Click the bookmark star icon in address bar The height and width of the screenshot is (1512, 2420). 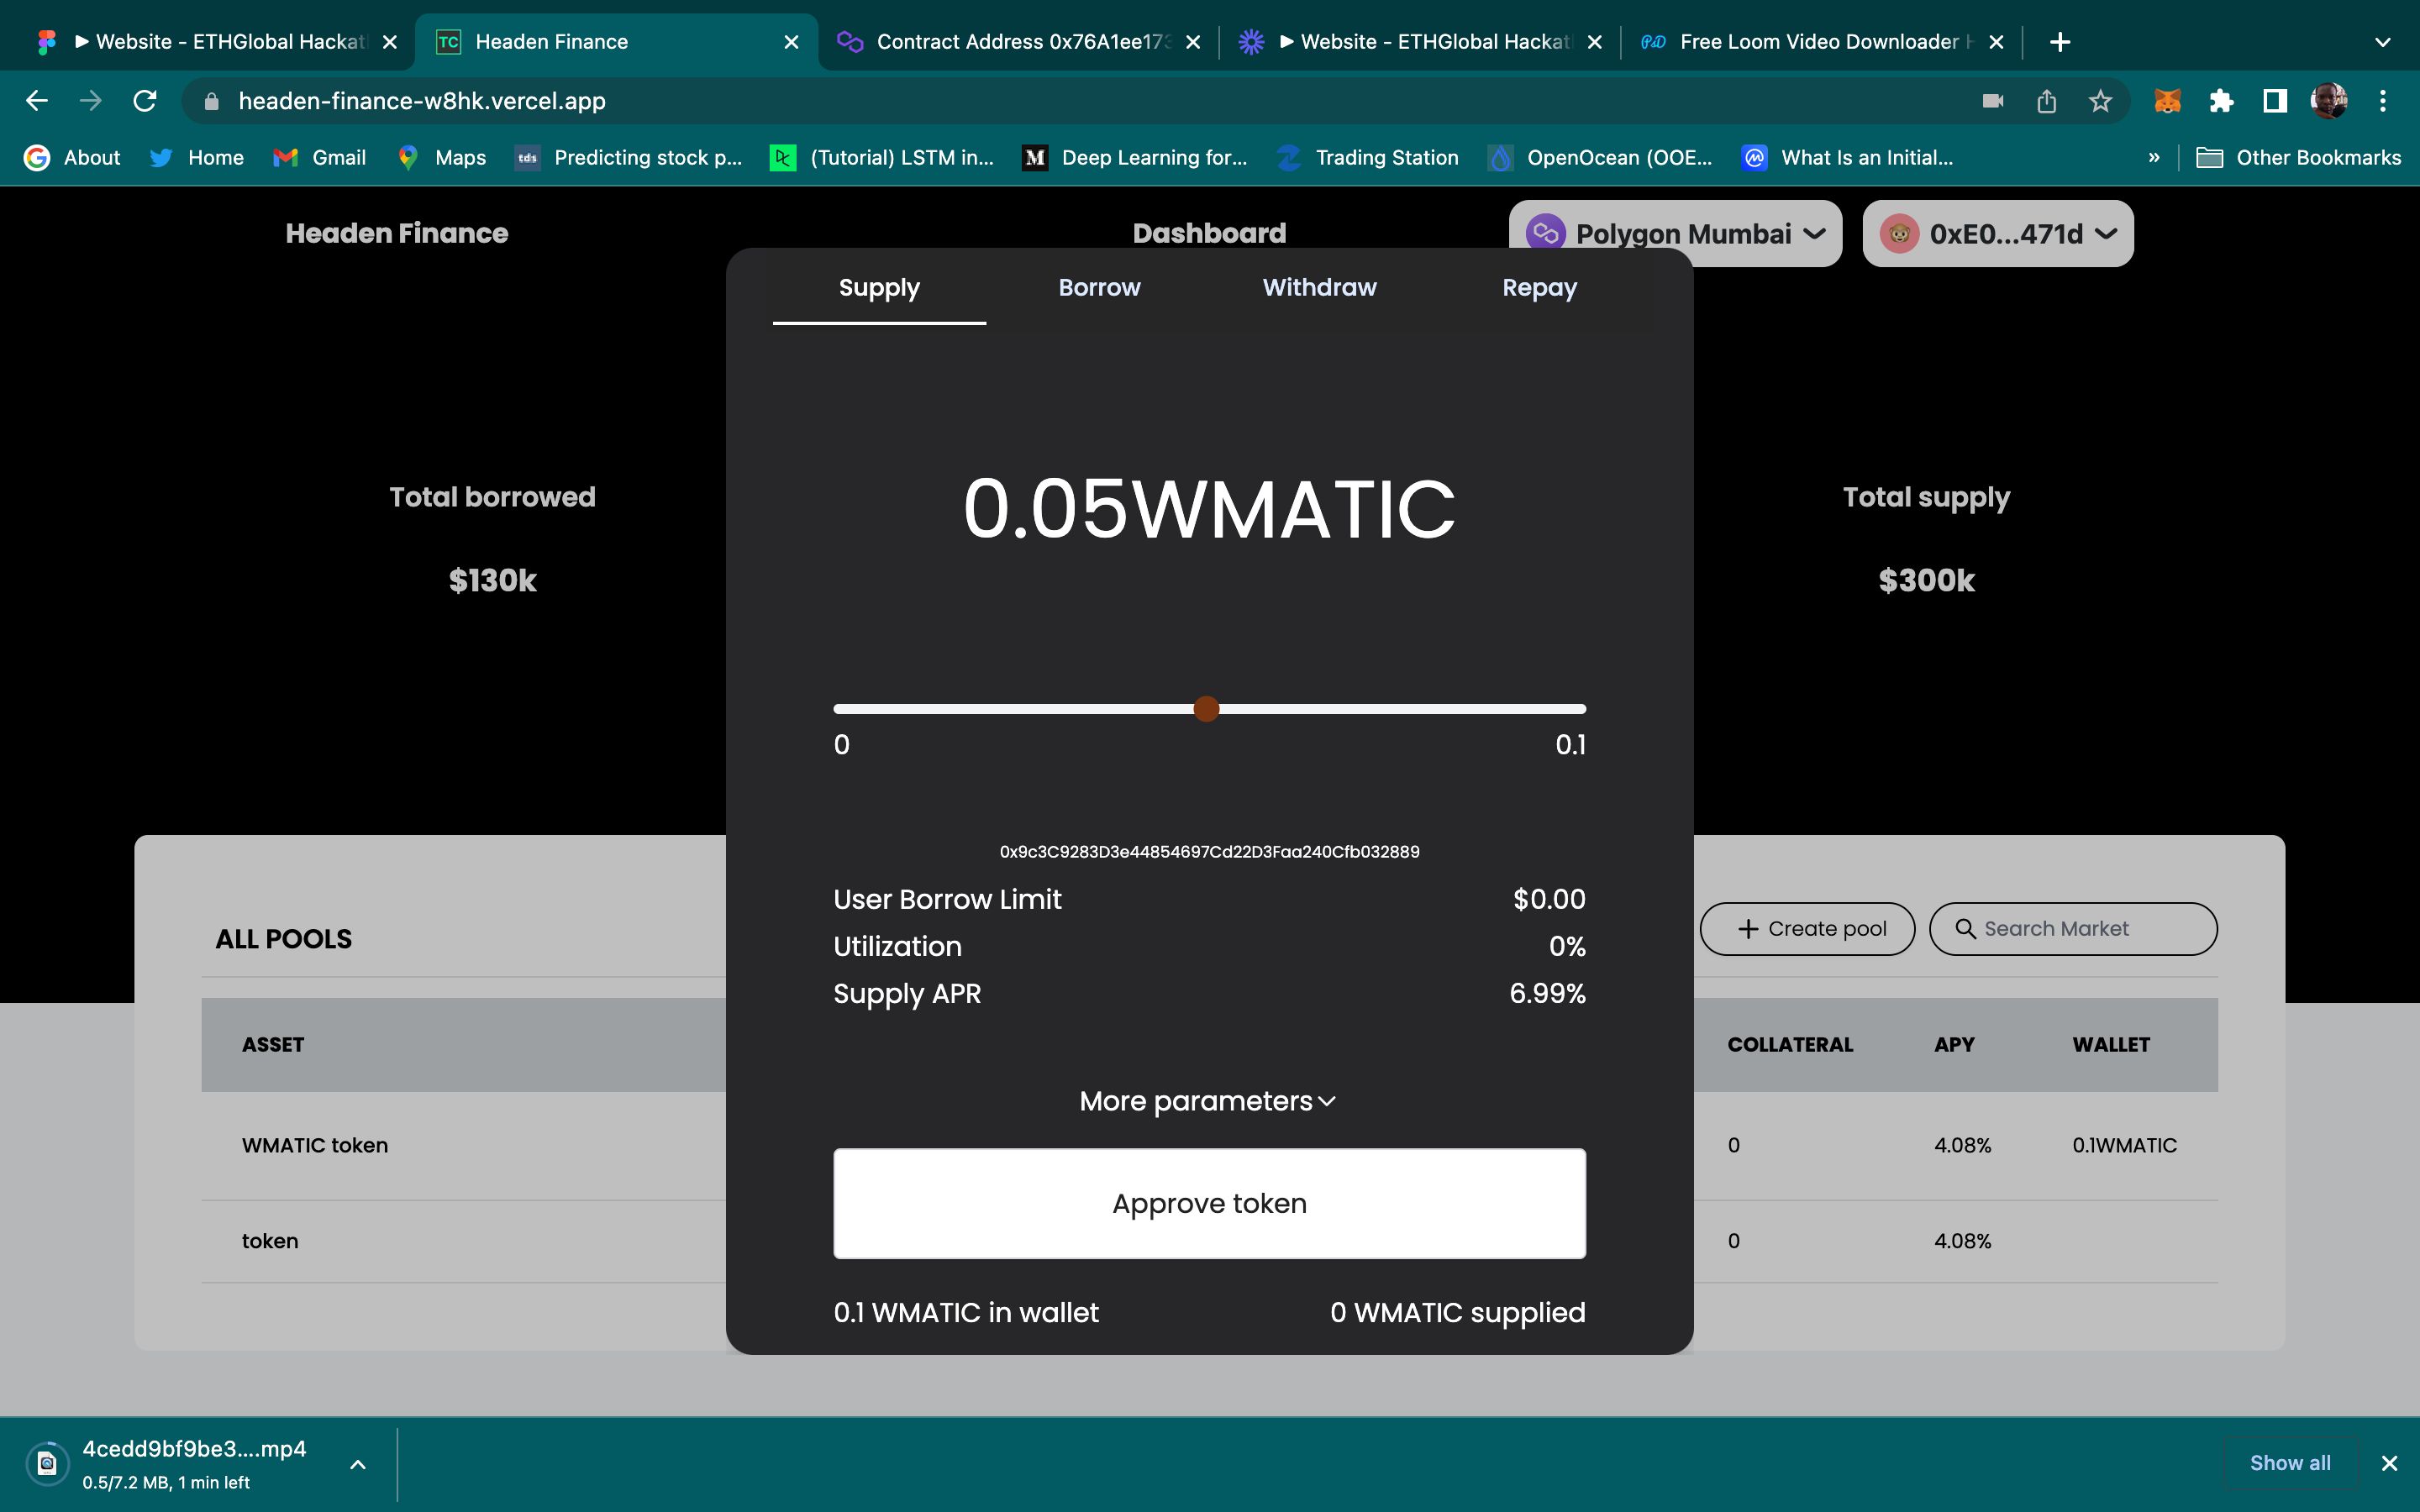[x=2103, y=101]
